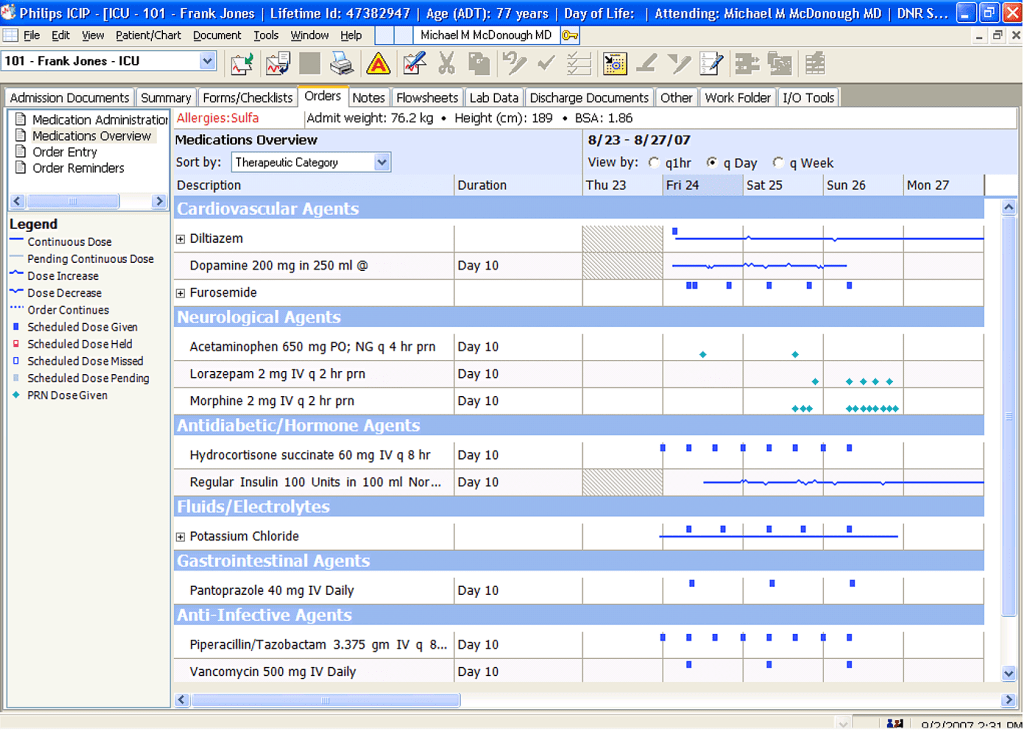Click the document with pen sign icon
This screenshot has width=1023, height=731.
pos(413,64)
